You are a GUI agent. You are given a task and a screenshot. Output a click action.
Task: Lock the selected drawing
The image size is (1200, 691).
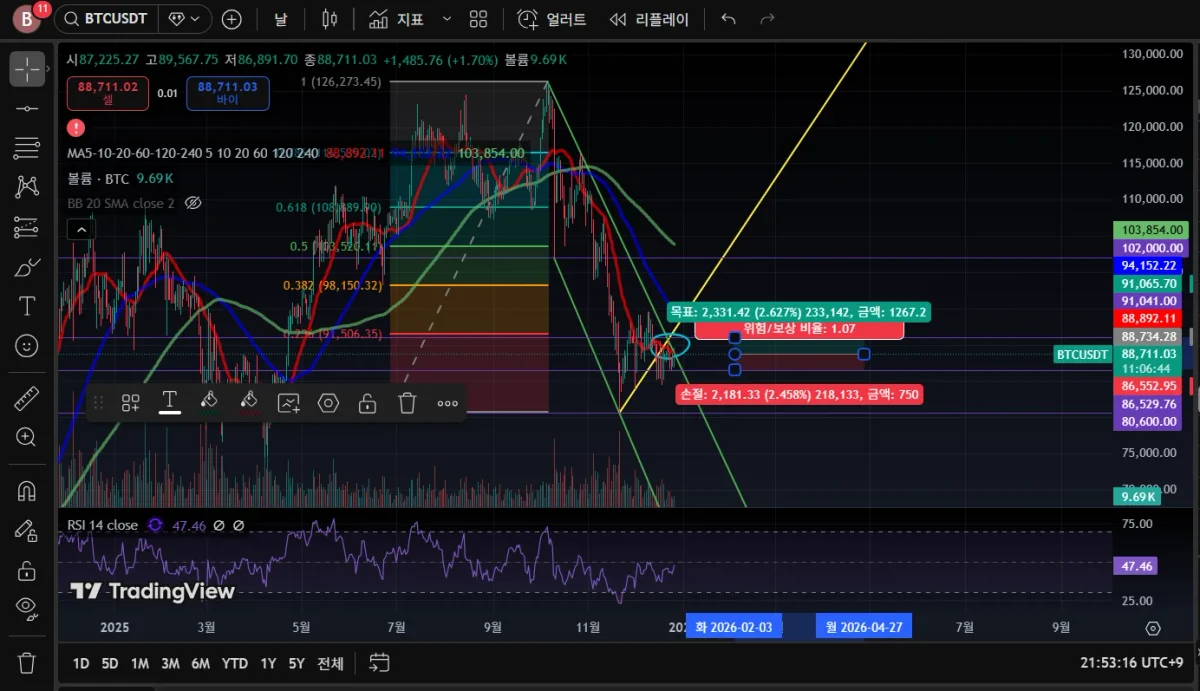(x=367, y=403)
